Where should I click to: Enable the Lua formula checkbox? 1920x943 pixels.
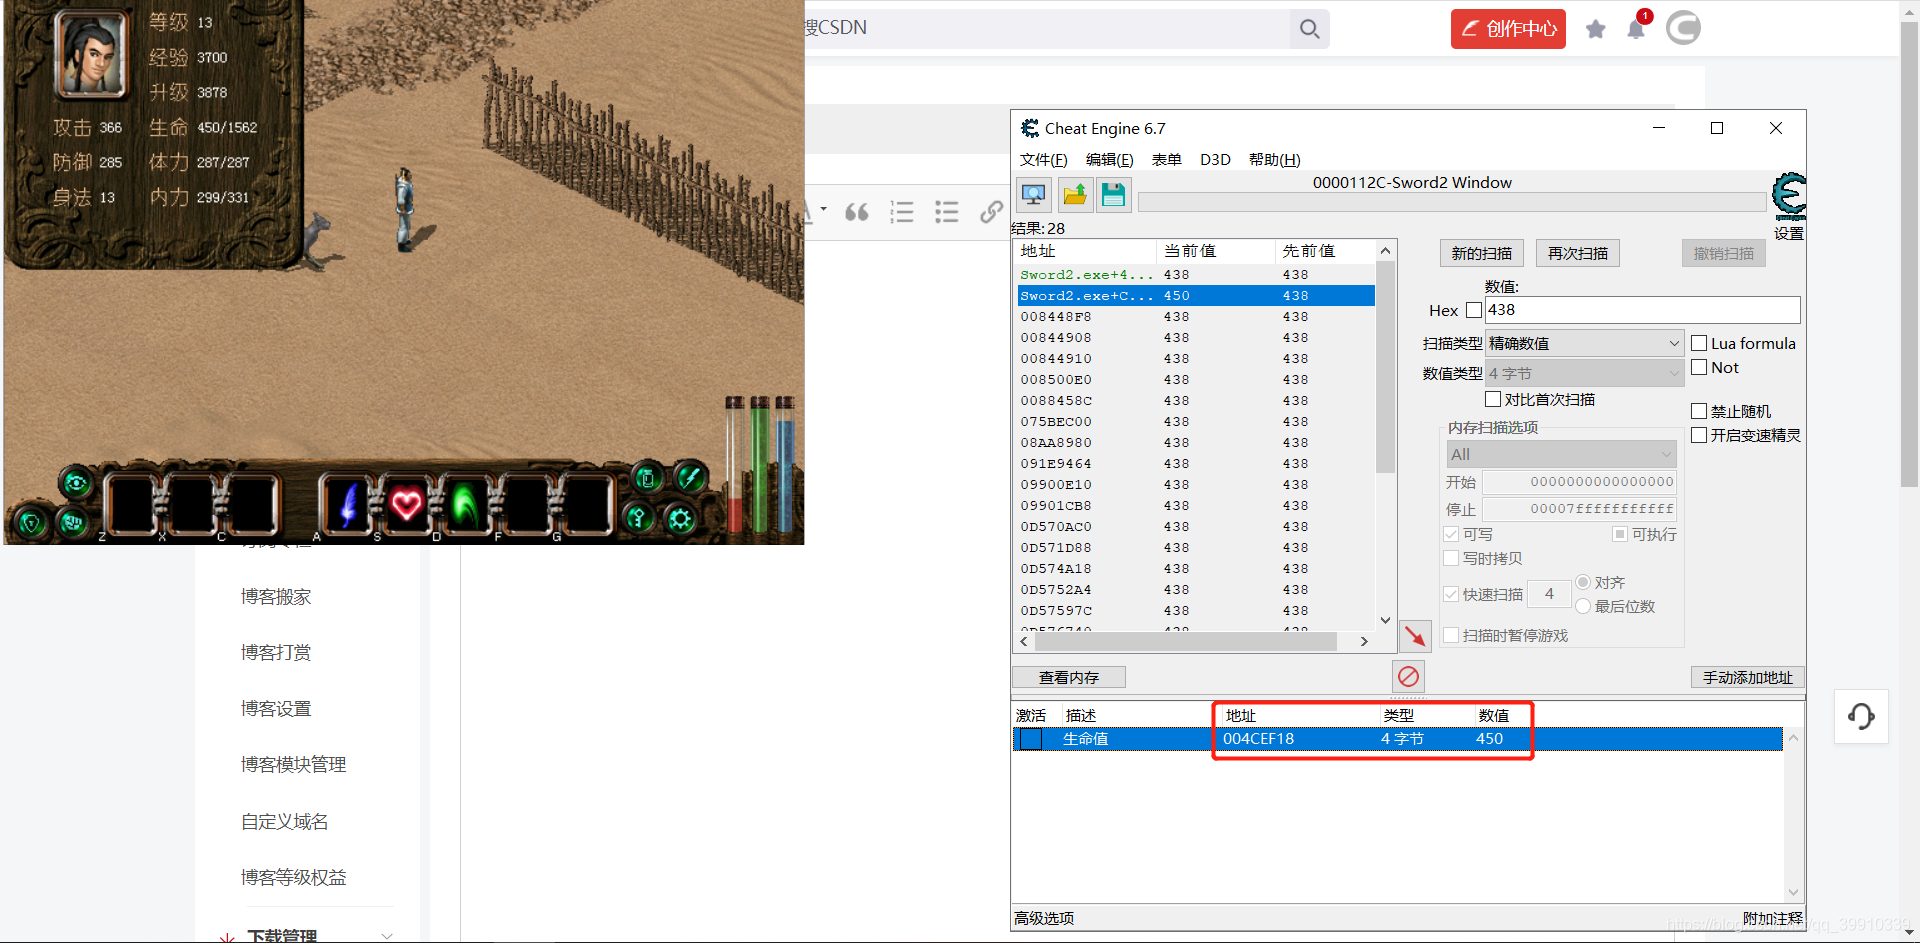[1699, 343]
